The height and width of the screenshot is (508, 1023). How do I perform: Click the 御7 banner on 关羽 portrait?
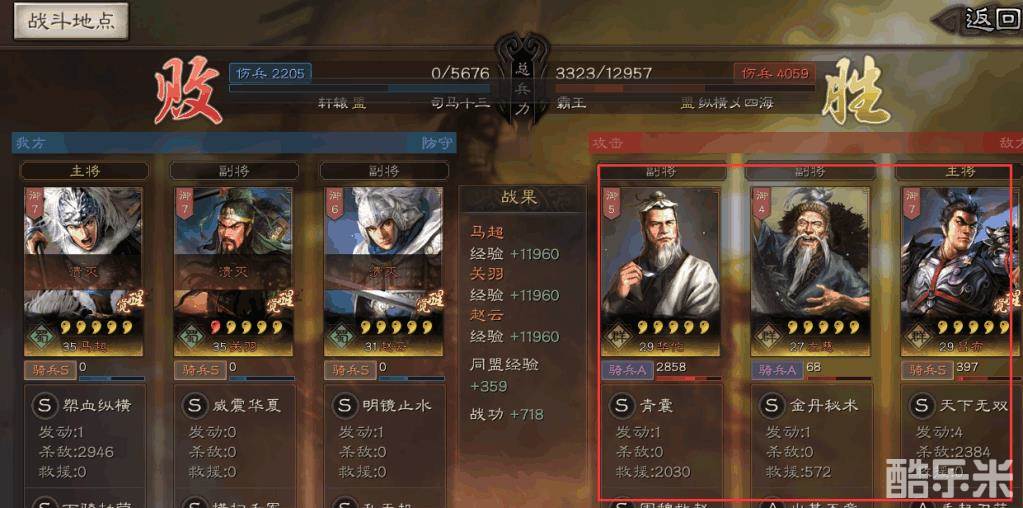[185, 203]
